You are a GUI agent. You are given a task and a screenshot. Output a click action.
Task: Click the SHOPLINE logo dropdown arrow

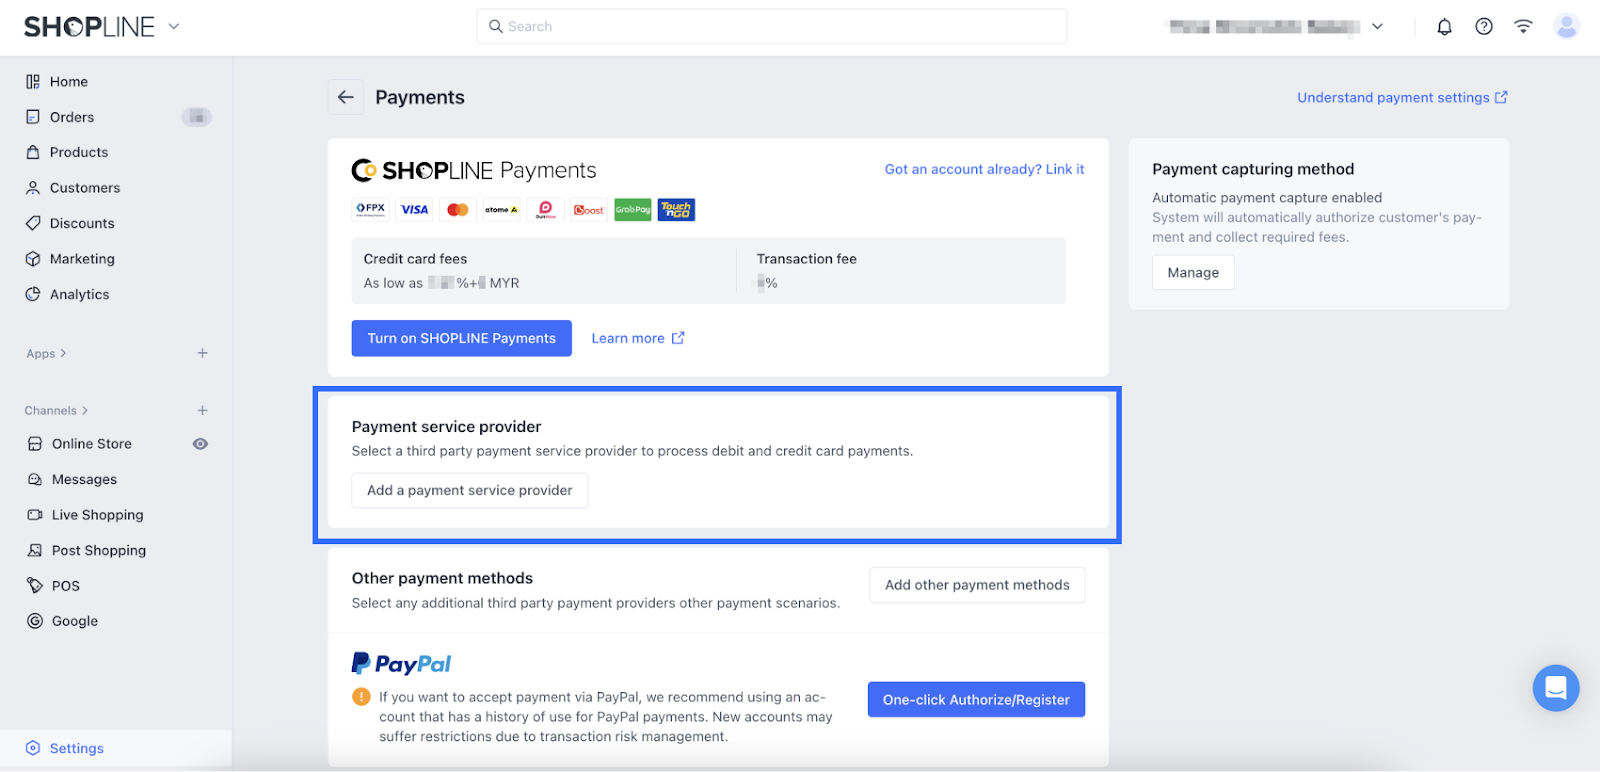click(174, 27)
